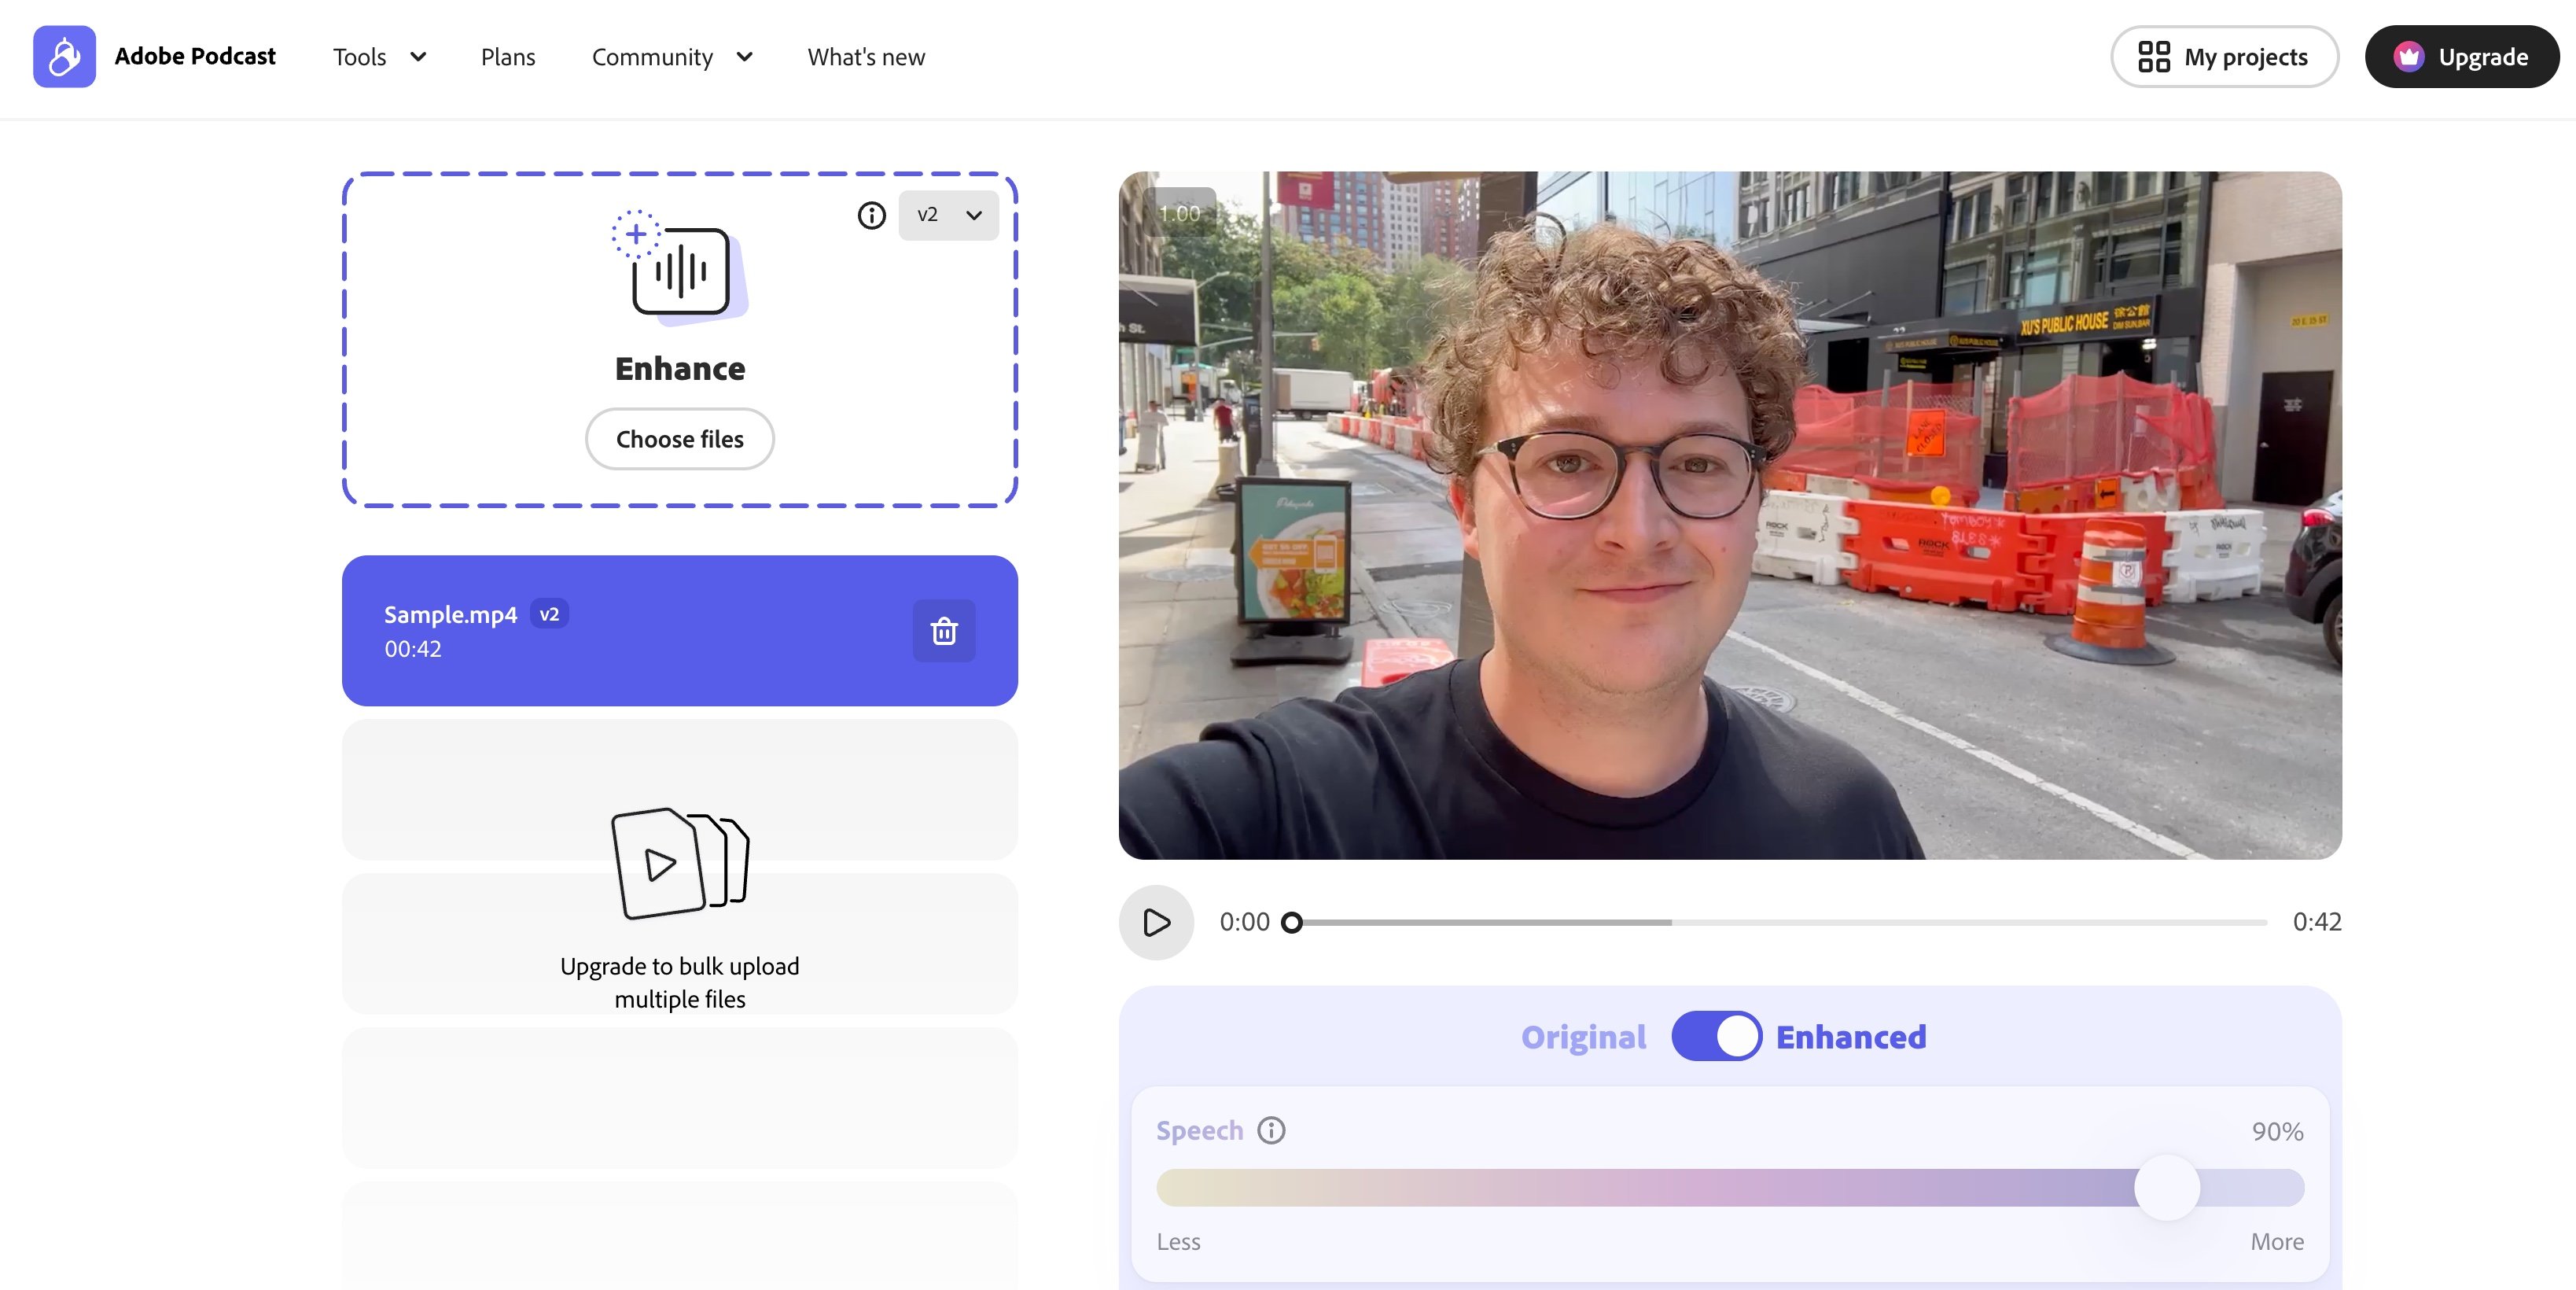
Task: Click the Upgrade button
Action: 2461,57
